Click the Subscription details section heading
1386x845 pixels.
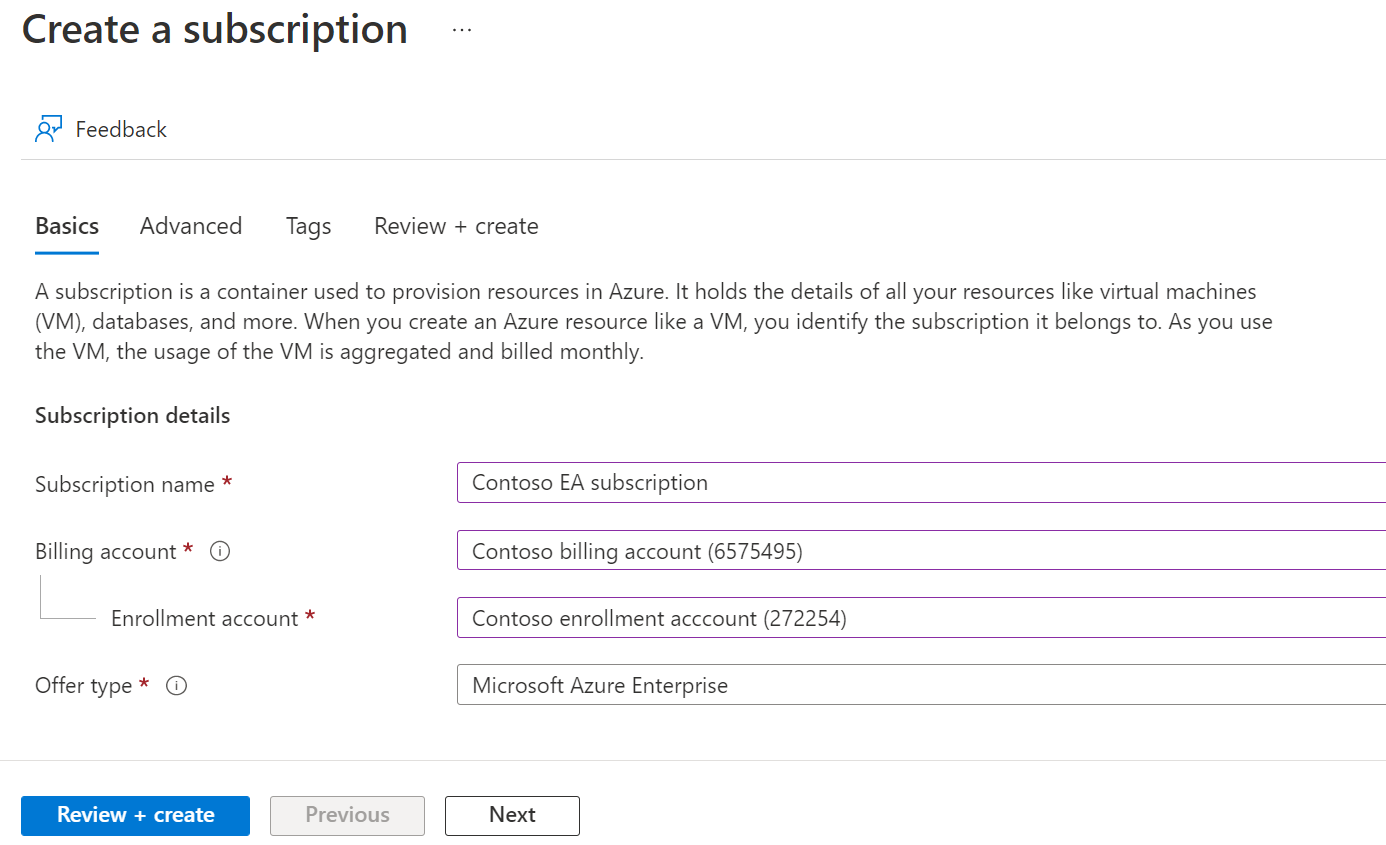click(x=132, y=416)
